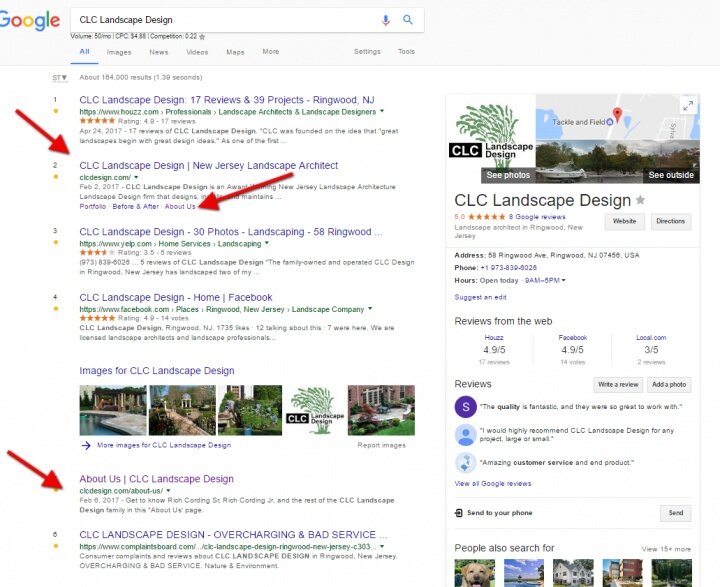
Task: Click View all Google reviews
Action: 493,484
